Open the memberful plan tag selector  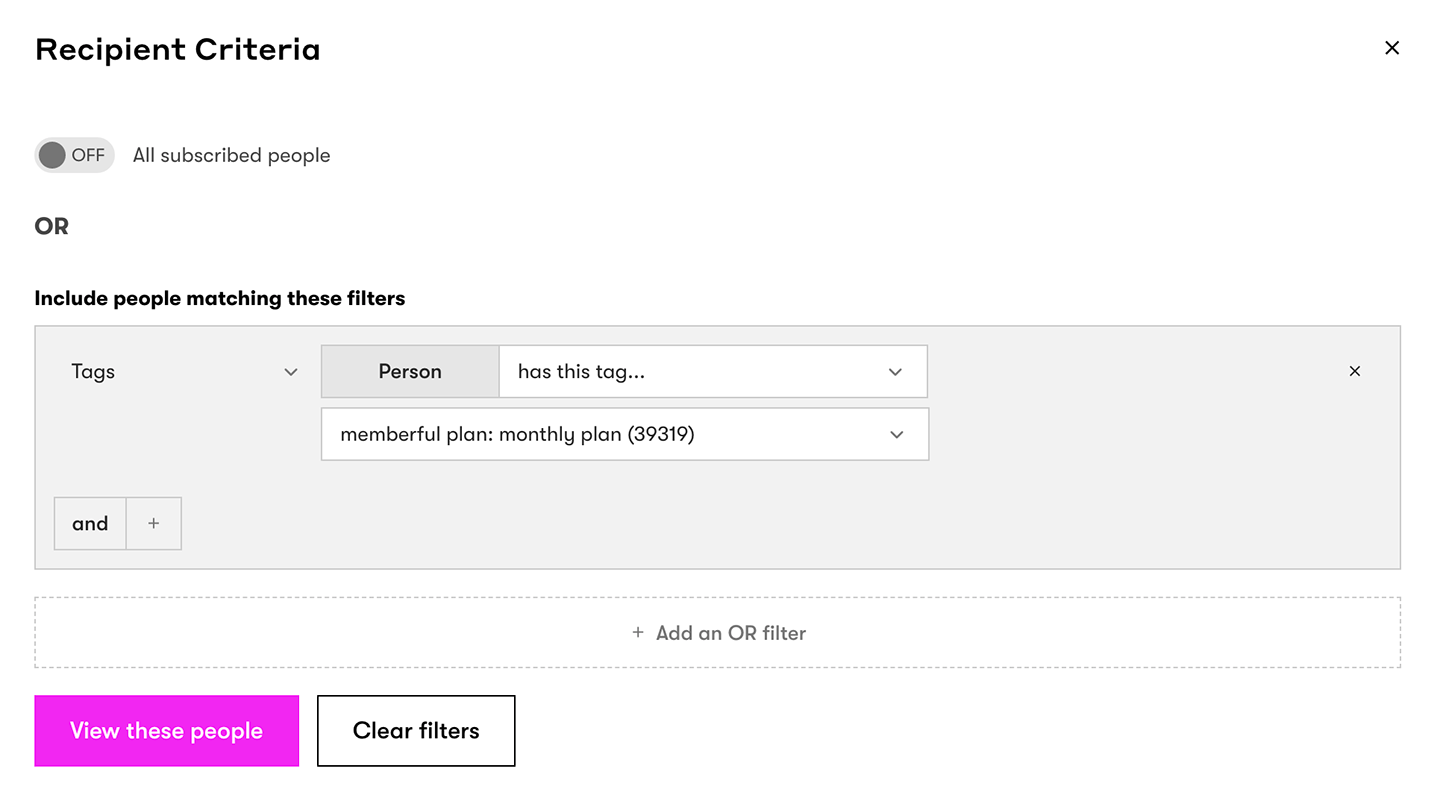click(625, 434)
